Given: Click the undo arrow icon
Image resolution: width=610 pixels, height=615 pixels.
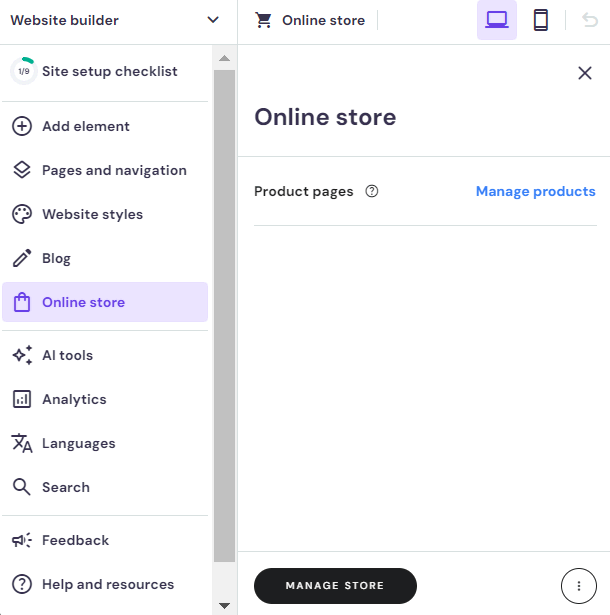Looking at the screenshot, I should (x=590, y=20).
